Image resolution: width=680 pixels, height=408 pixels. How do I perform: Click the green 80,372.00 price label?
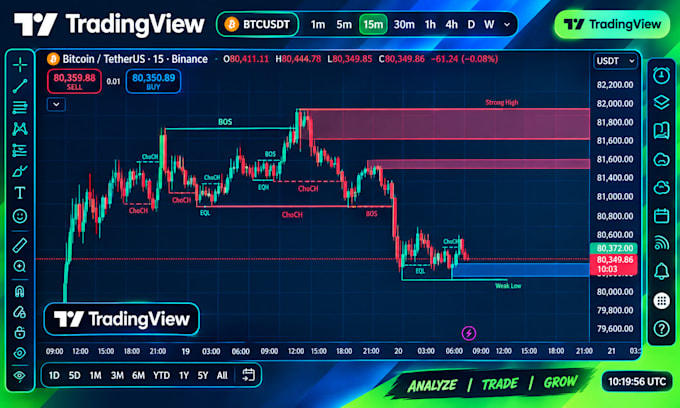tap(614, 248)
